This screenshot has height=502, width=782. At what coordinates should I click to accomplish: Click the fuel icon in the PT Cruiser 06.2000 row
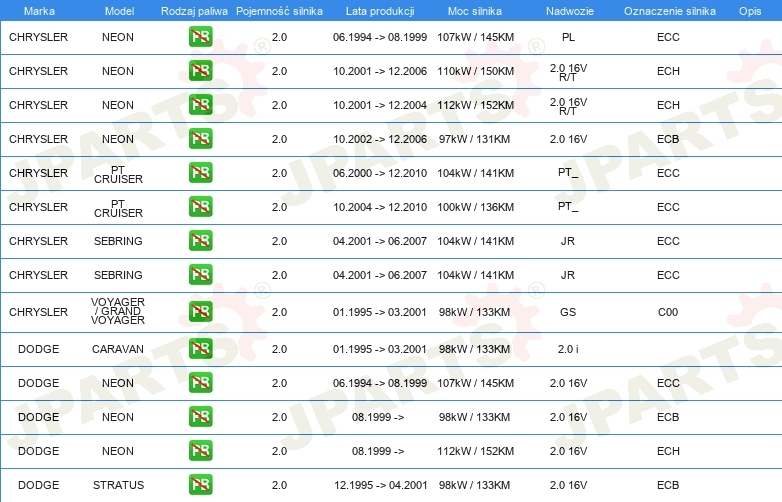[200, 172]
